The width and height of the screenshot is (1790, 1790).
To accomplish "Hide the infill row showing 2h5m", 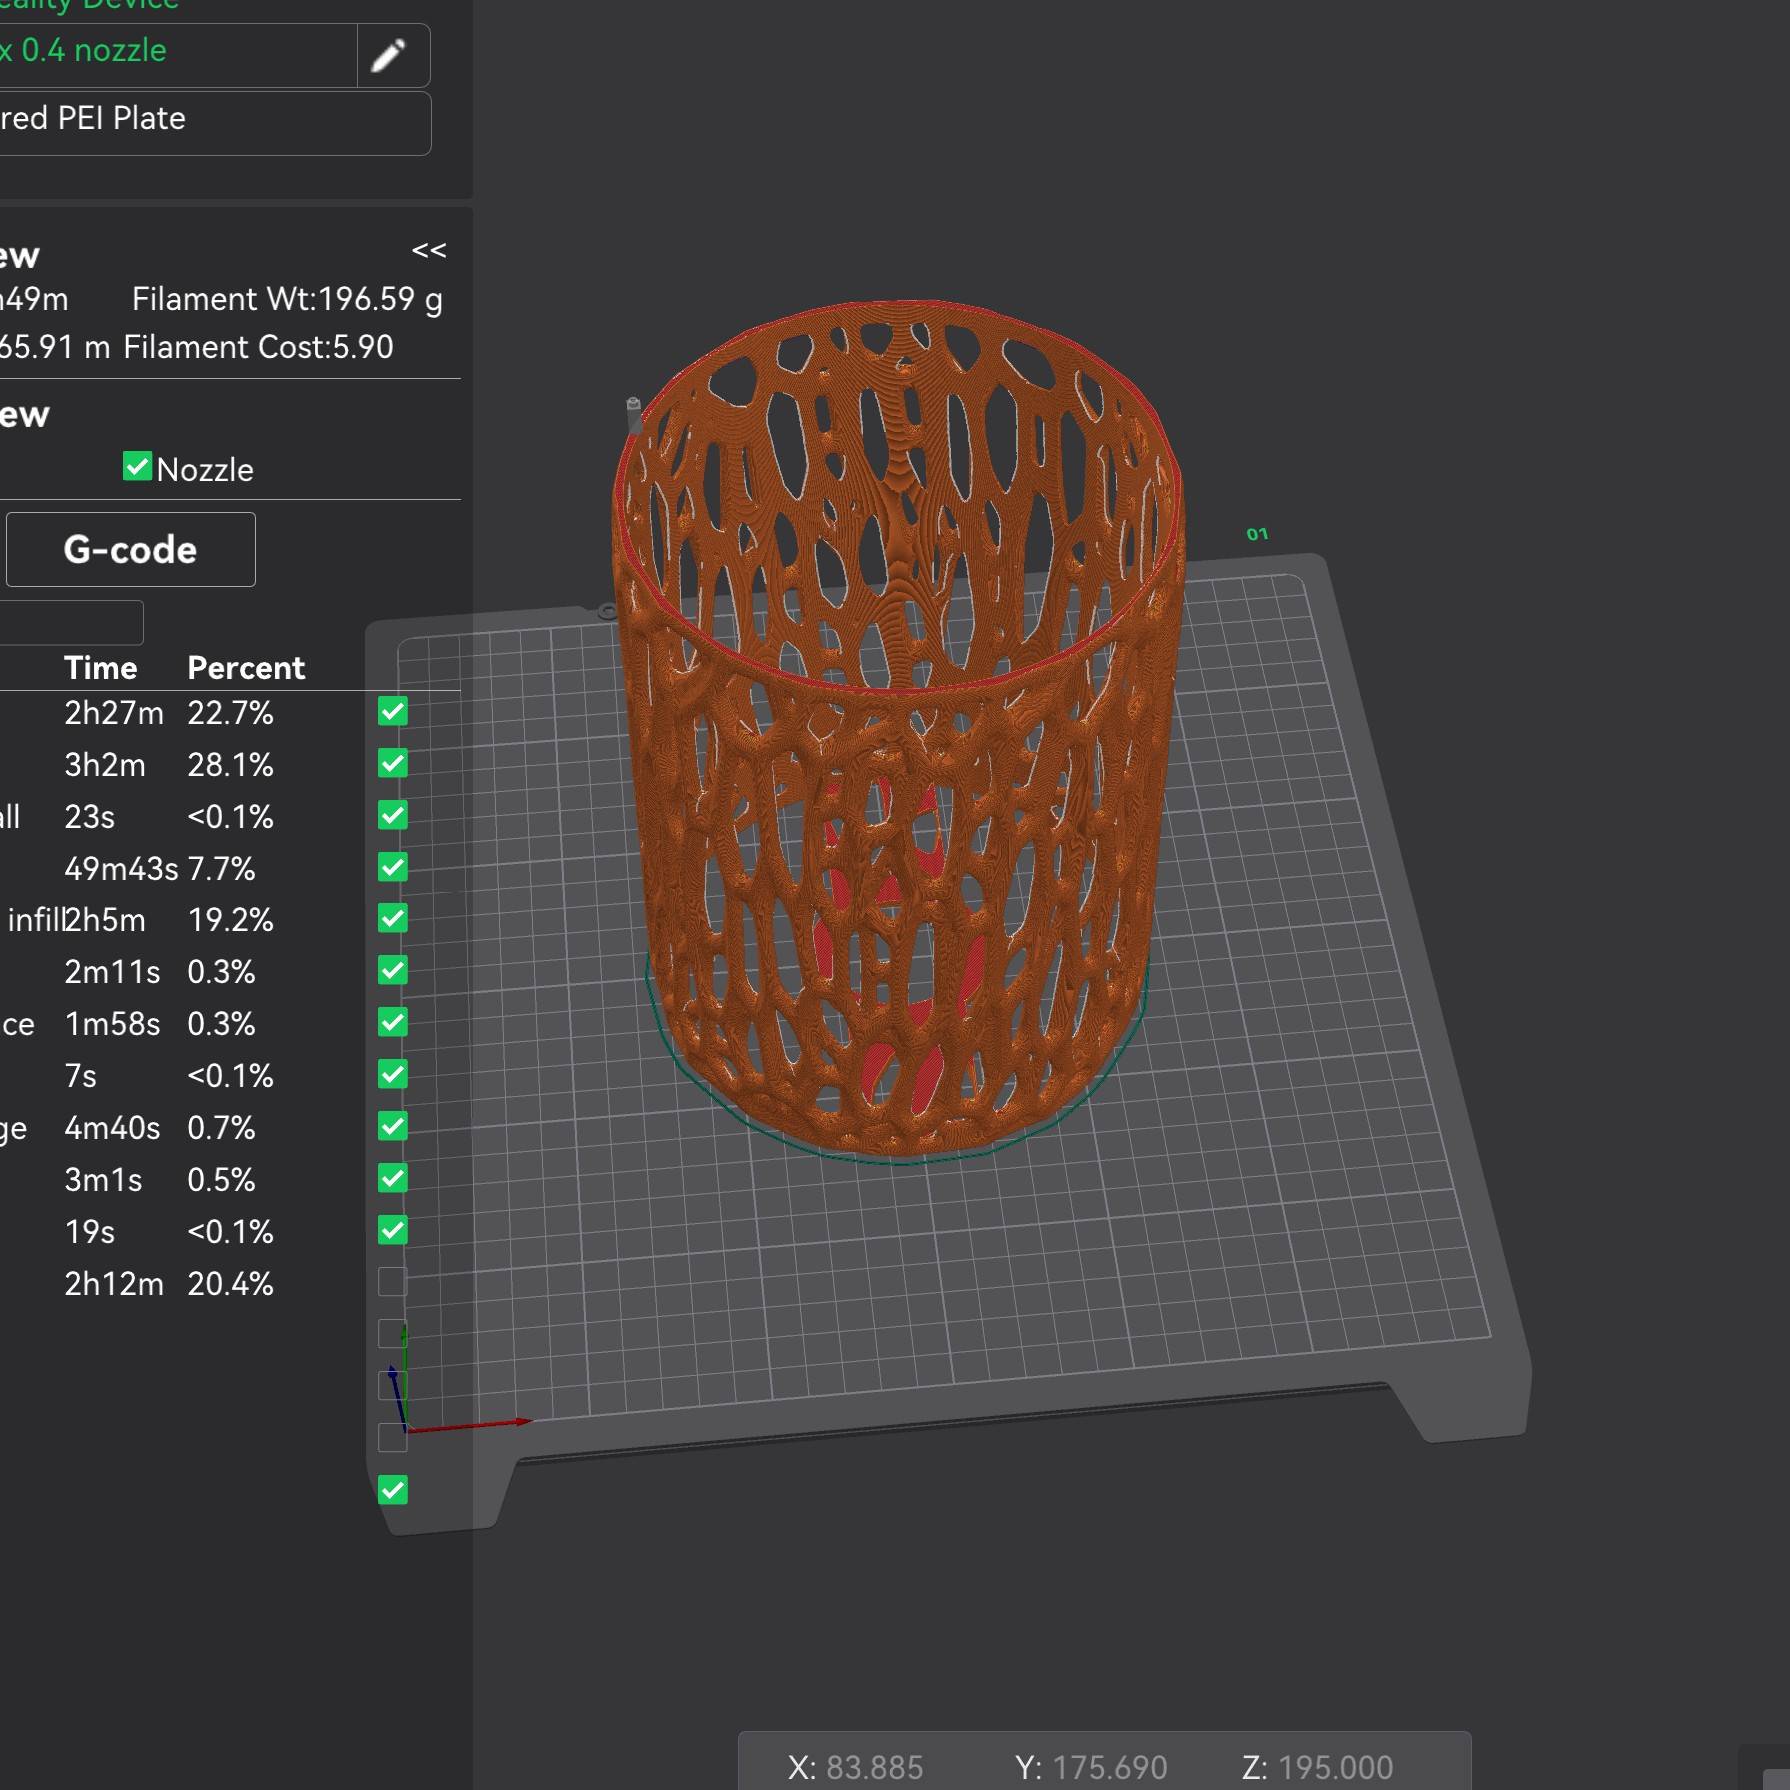I will point(393,919).
